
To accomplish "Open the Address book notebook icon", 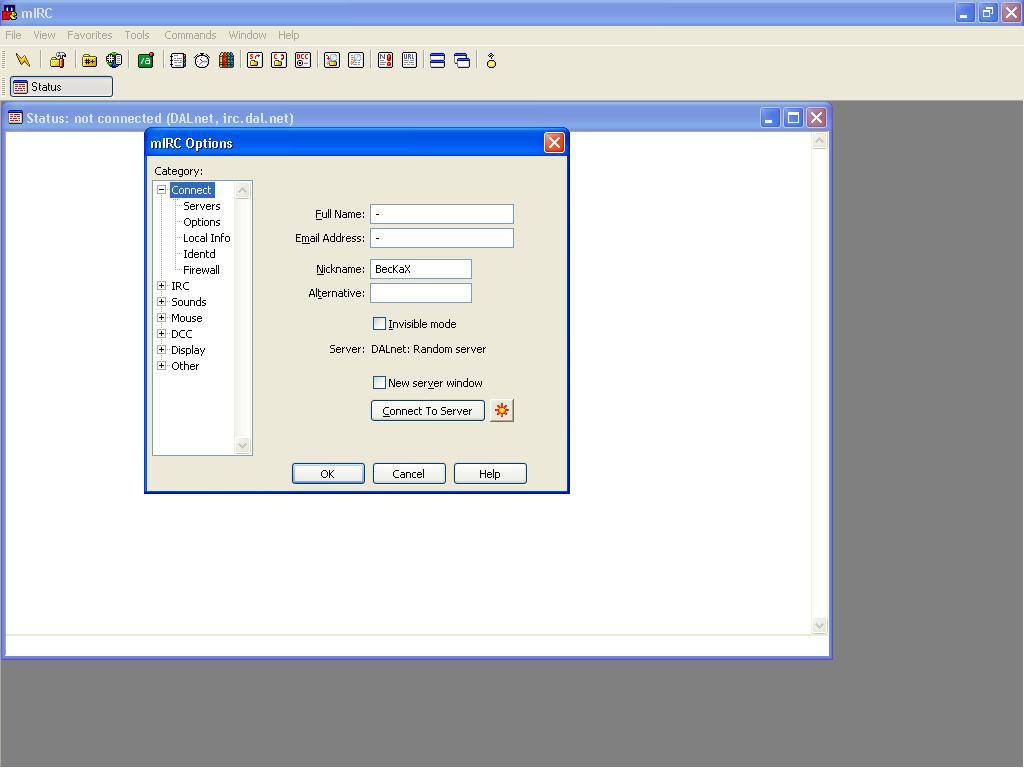I will (x=178, y=60).
